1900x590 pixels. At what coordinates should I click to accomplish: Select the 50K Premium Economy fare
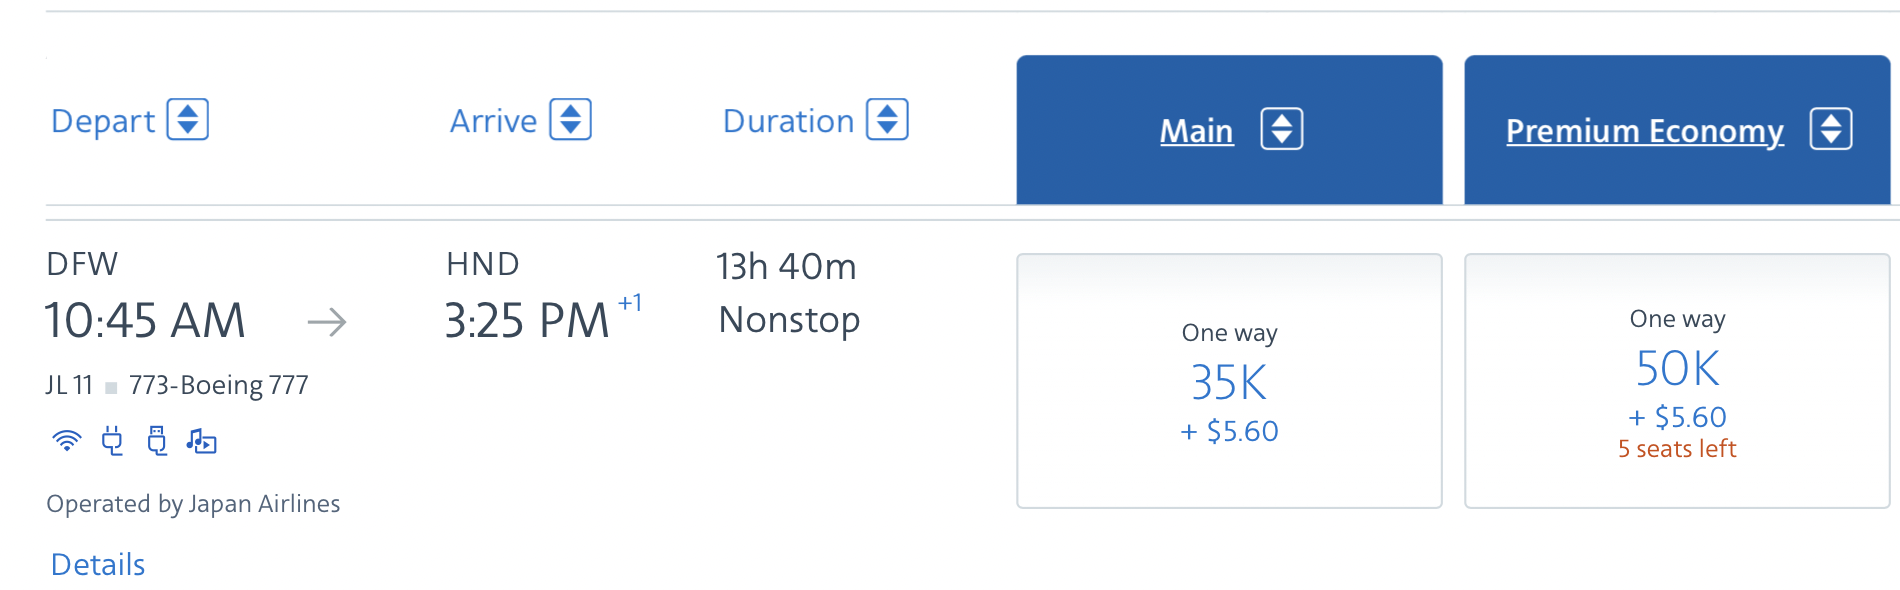click(x=1677, y=381)
